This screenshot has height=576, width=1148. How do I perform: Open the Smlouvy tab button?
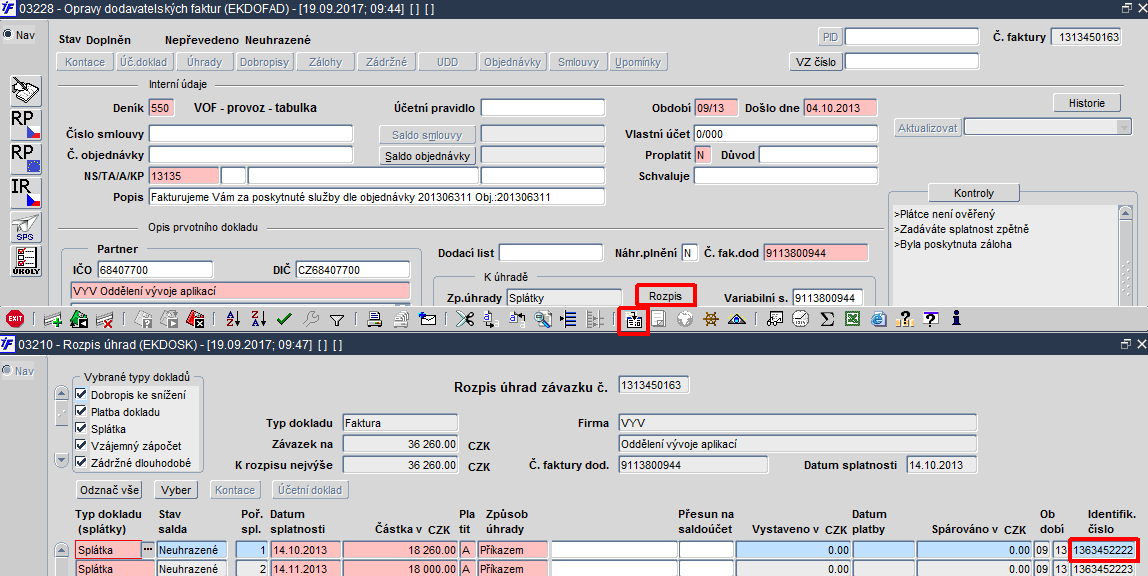(x=578, y=62)
